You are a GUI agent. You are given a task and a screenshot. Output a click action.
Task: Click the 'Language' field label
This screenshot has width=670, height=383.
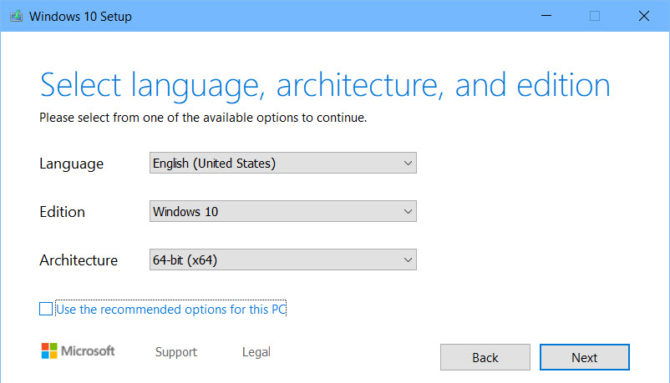click(71, 164)
